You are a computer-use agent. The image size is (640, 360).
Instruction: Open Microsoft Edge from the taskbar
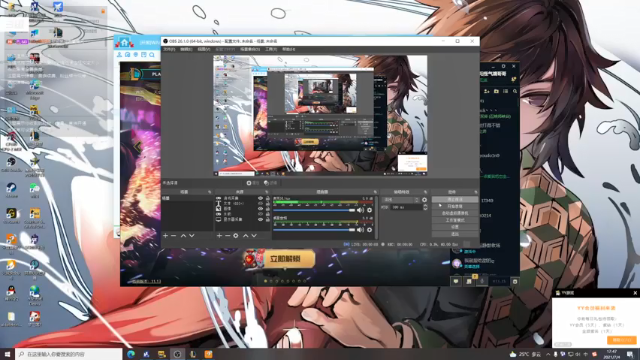pos(131,354)
